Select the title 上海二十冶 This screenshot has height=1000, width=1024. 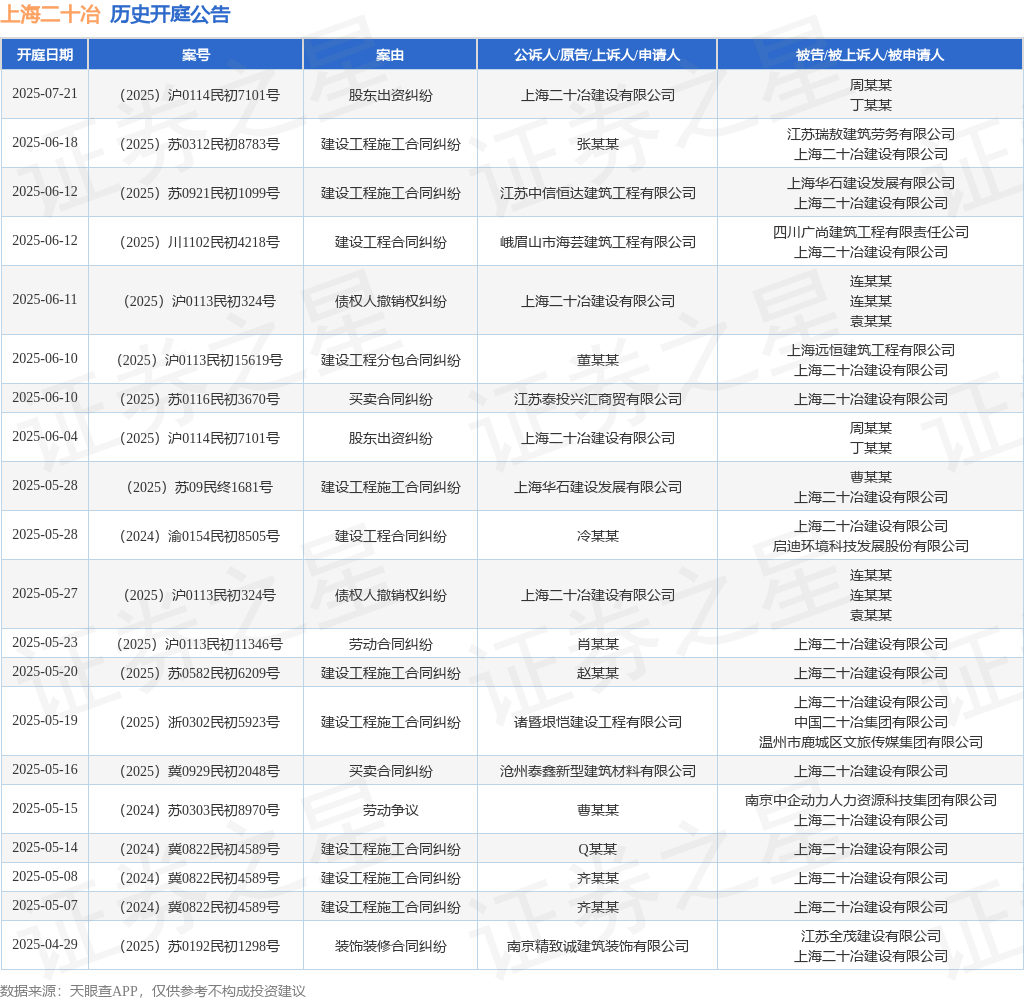[x=50, y=14]
